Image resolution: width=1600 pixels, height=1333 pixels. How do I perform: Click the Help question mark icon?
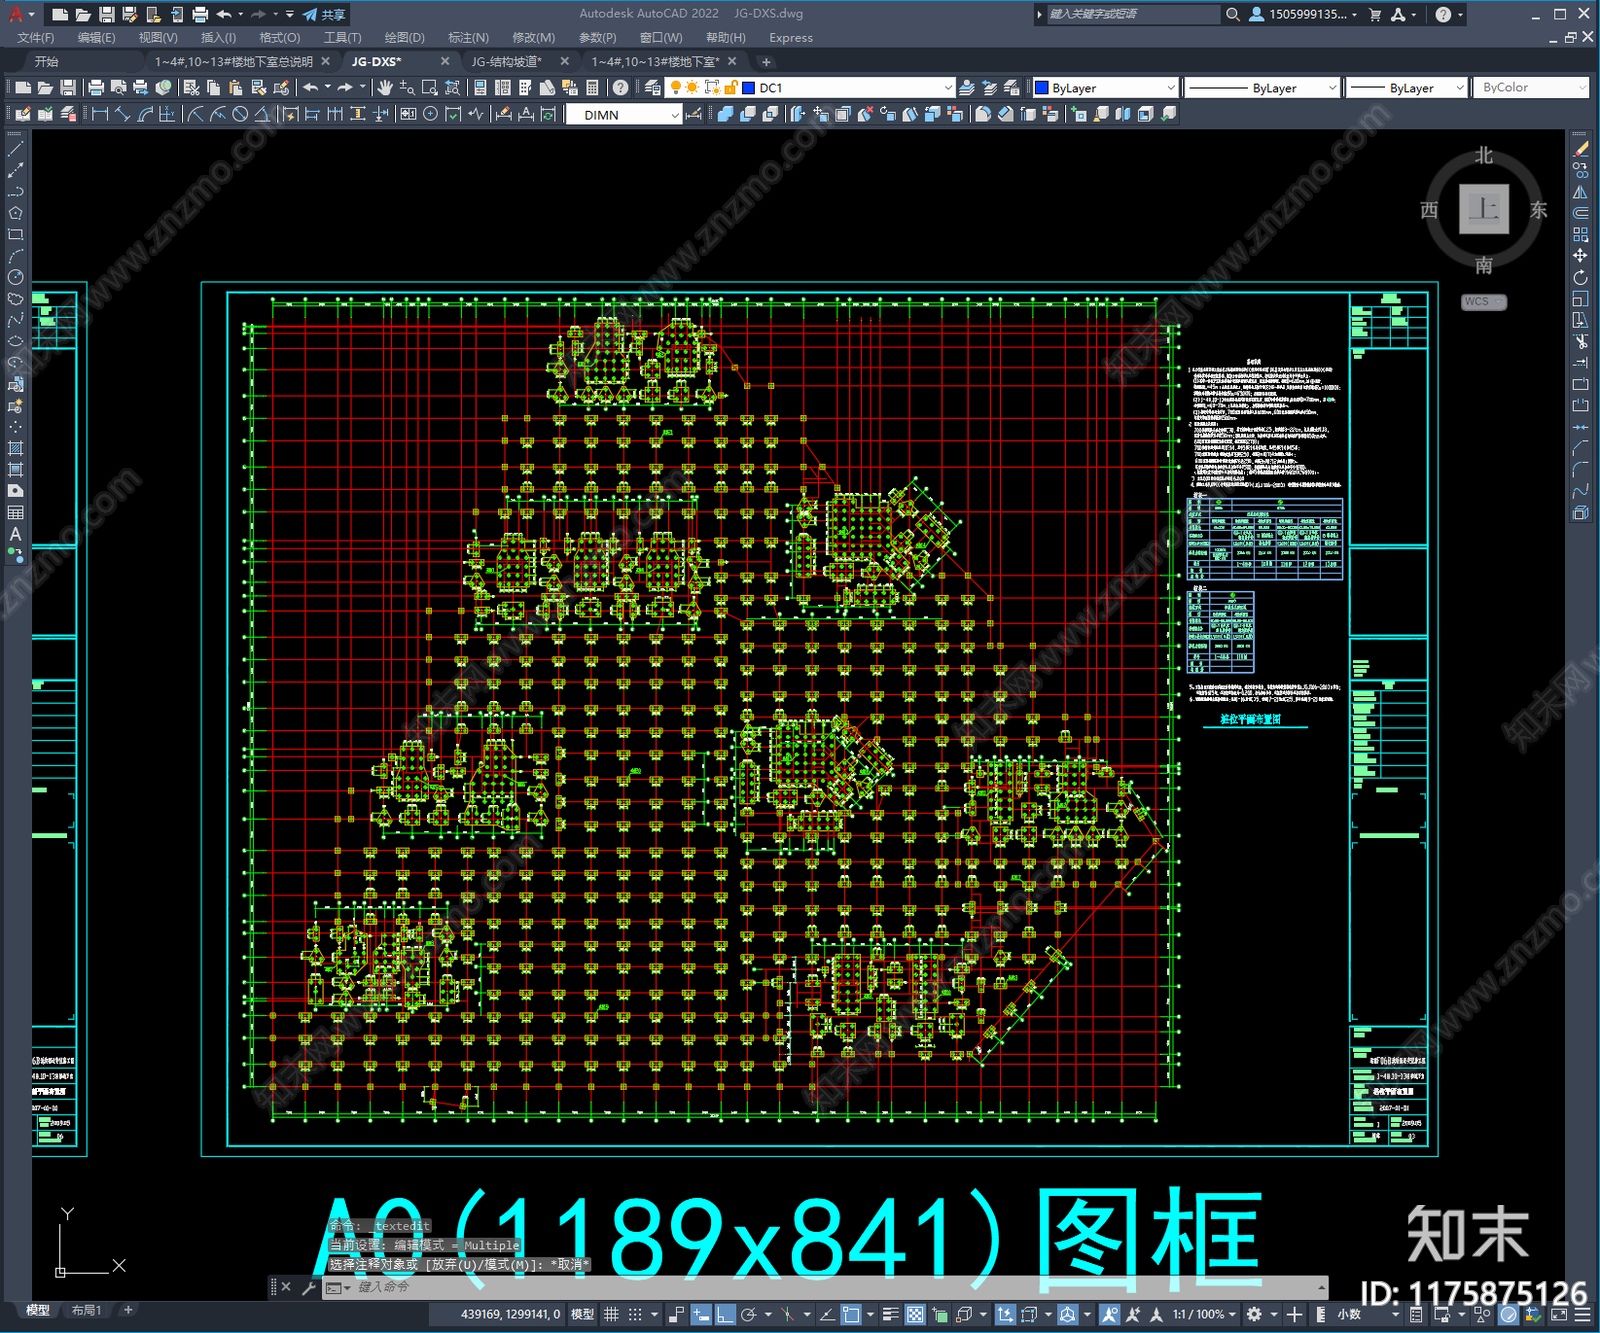point(620,88)
